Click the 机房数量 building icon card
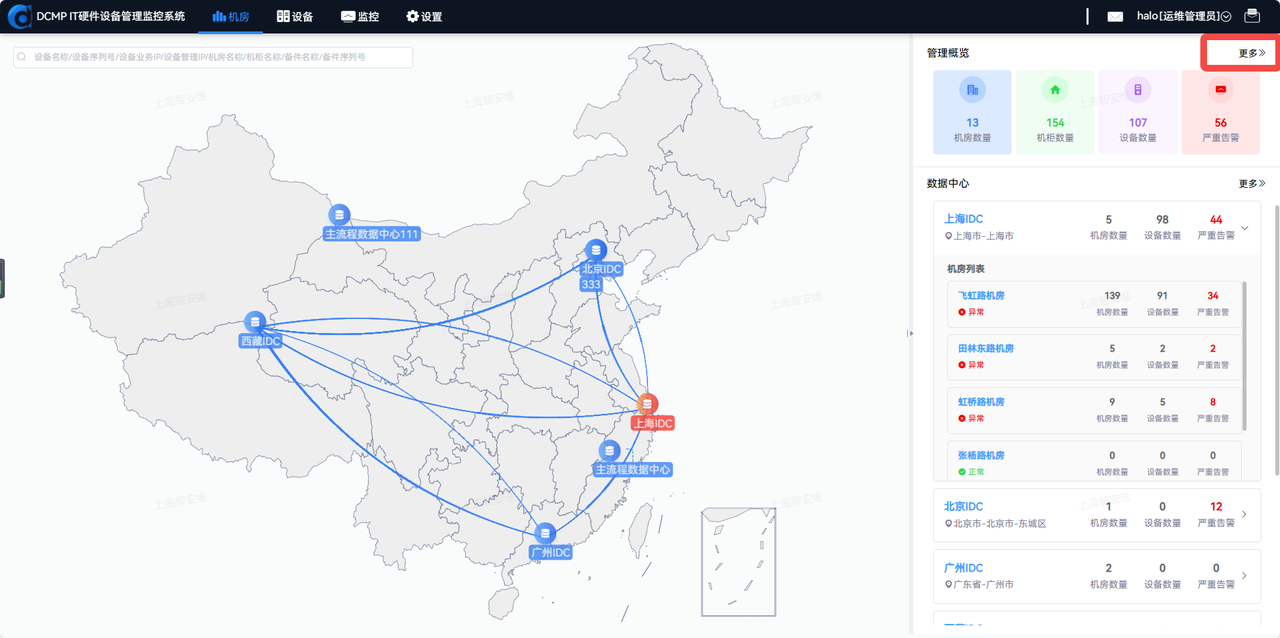1280x638 pixels. click(972, 112)
